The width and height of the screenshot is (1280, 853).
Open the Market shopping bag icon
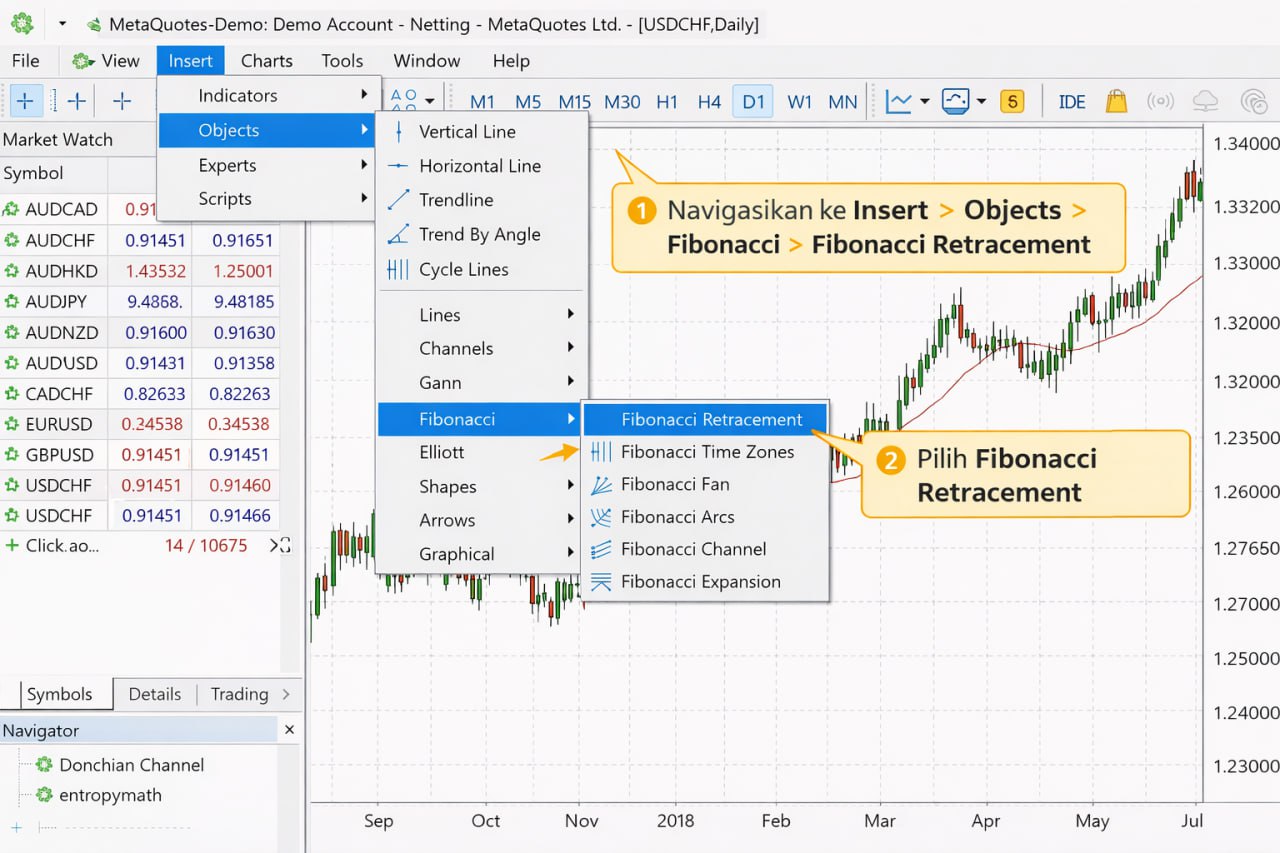(x=1116, y=101)
